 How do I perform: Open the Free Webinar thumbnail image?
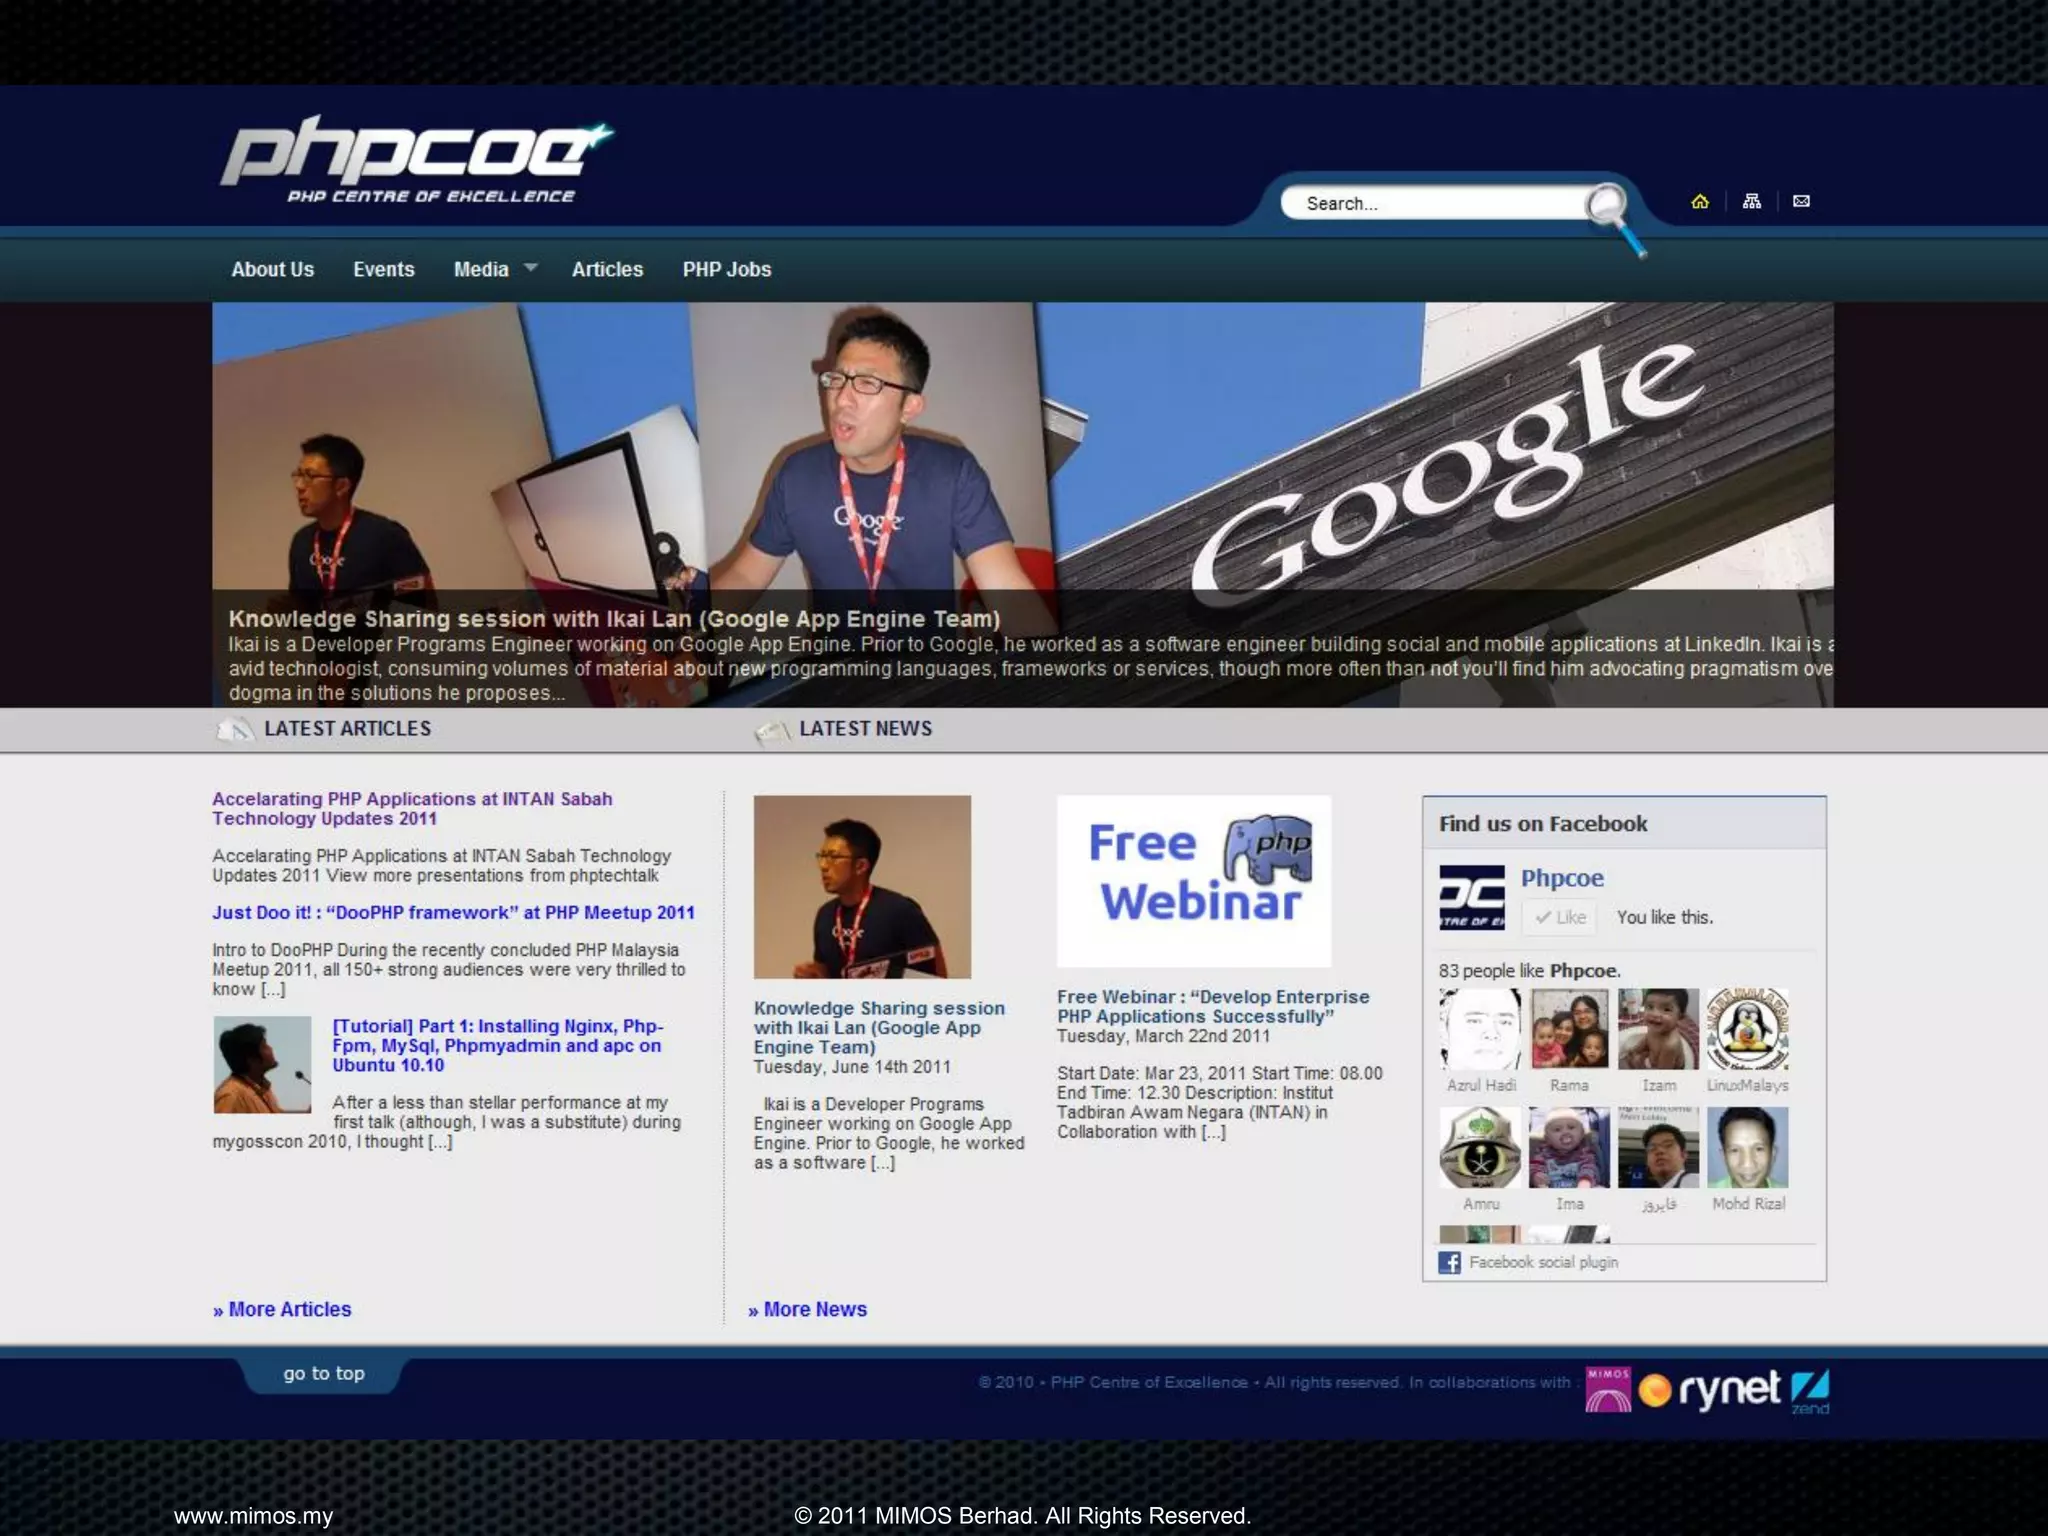click(1193, 880)
